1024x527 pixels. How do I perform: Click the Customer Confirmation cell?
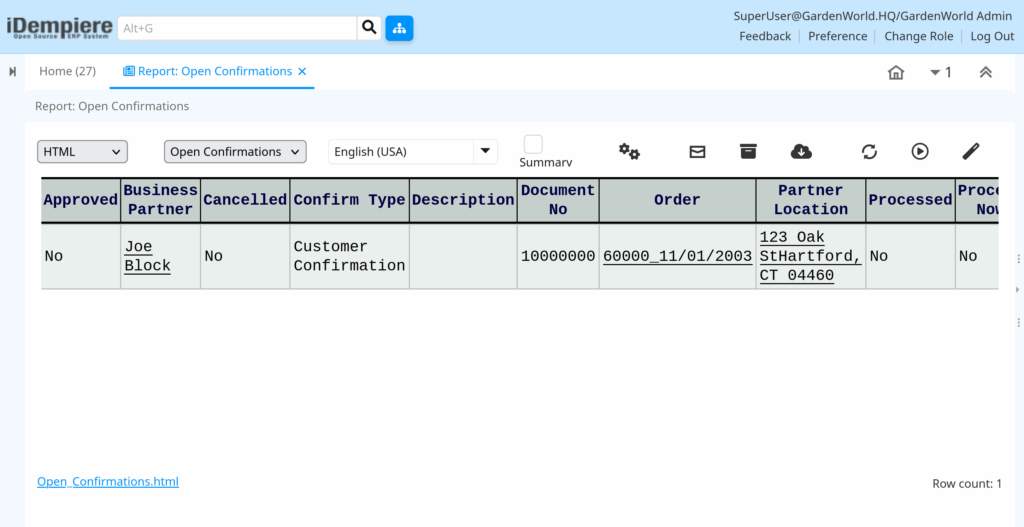(349, 256)
